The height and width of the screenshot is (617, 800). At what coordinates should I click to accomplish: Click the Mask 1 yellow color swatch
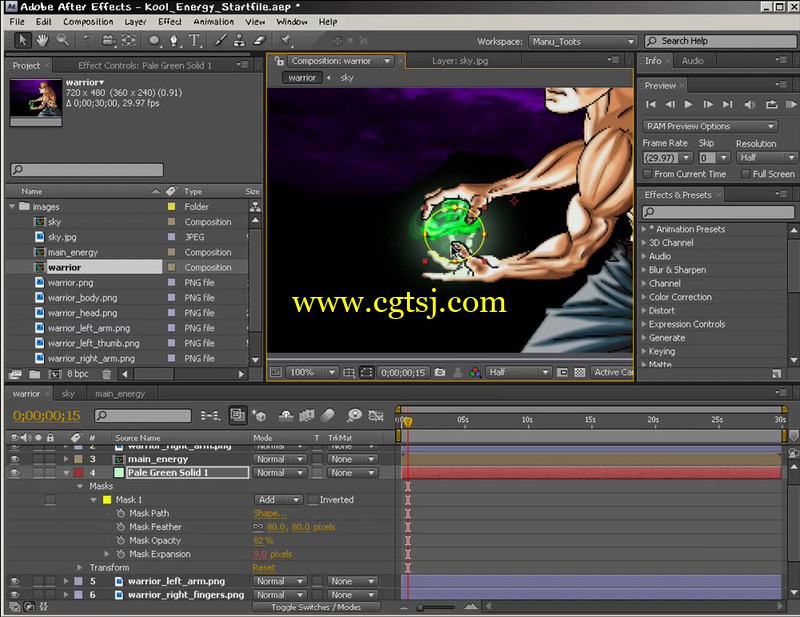click(x=107, y=500)
